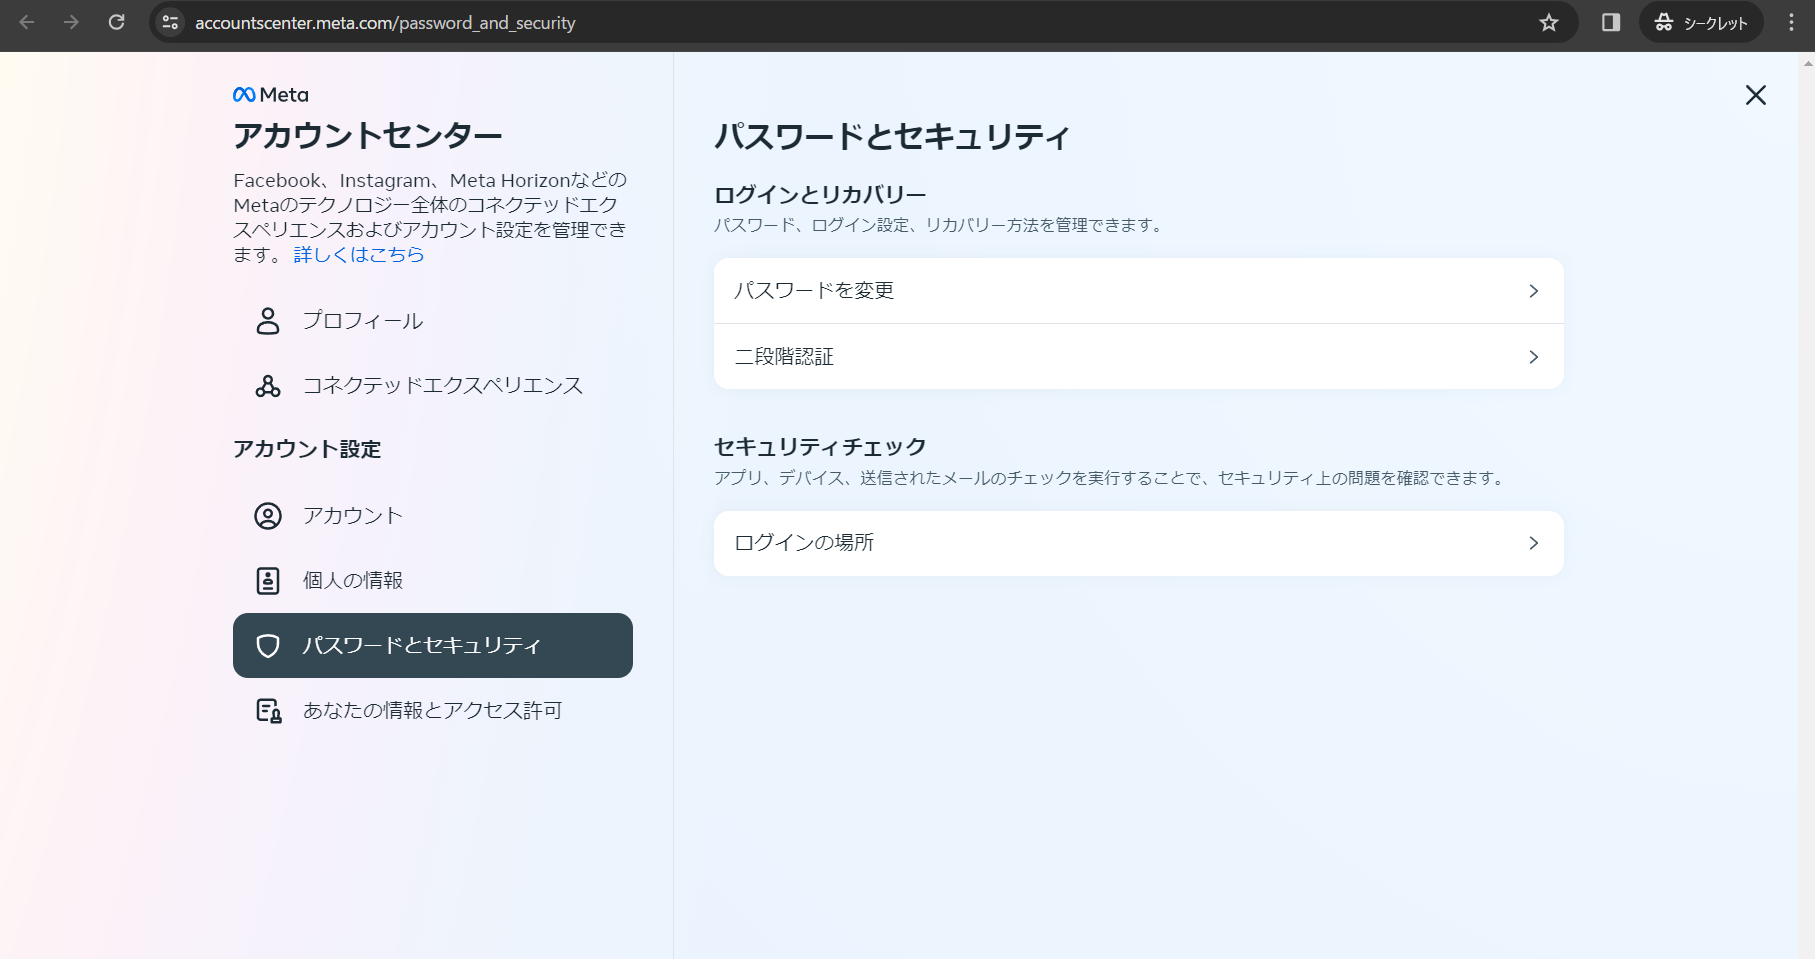The width and height of the screenshot is (1815, 959).
Task: Select プロフィール menu item text
Action: pyautogui.click(x=363, y=321)
